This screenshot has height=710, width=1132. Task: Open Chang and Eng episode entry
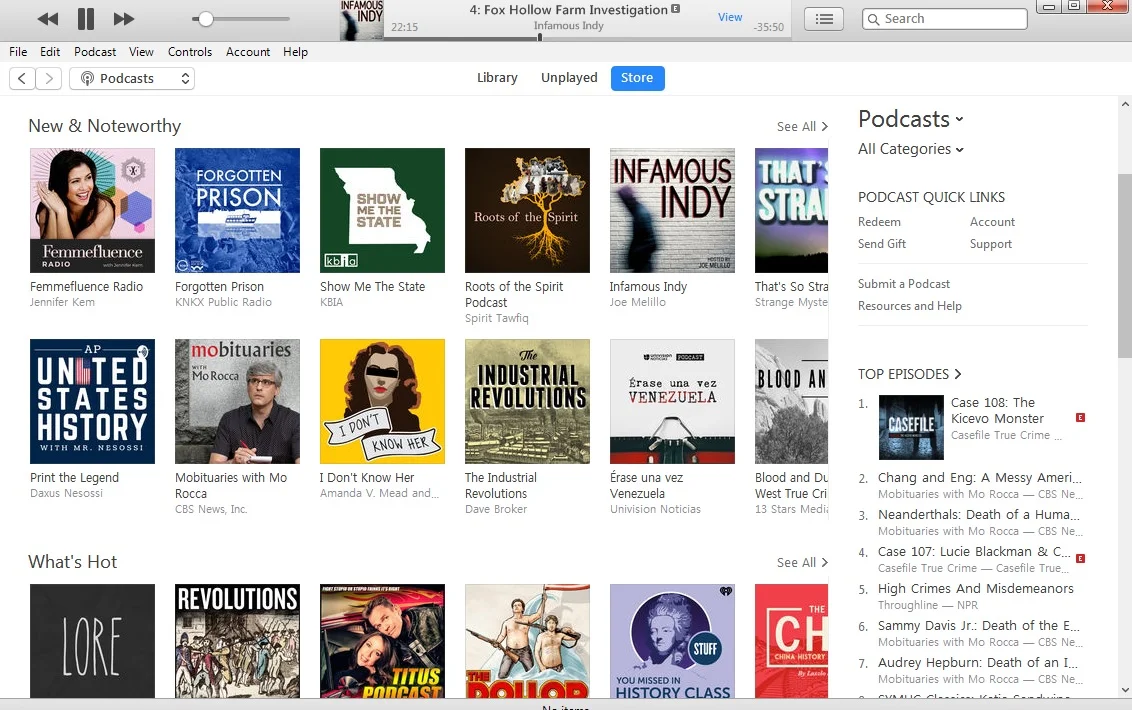click(980, 477)
